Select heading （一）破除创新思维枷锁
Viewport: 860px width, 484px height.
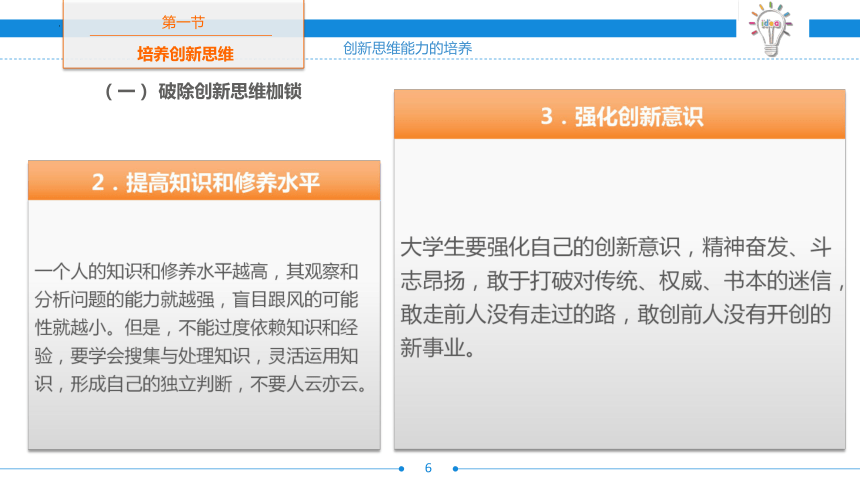(x=203, y=91)
